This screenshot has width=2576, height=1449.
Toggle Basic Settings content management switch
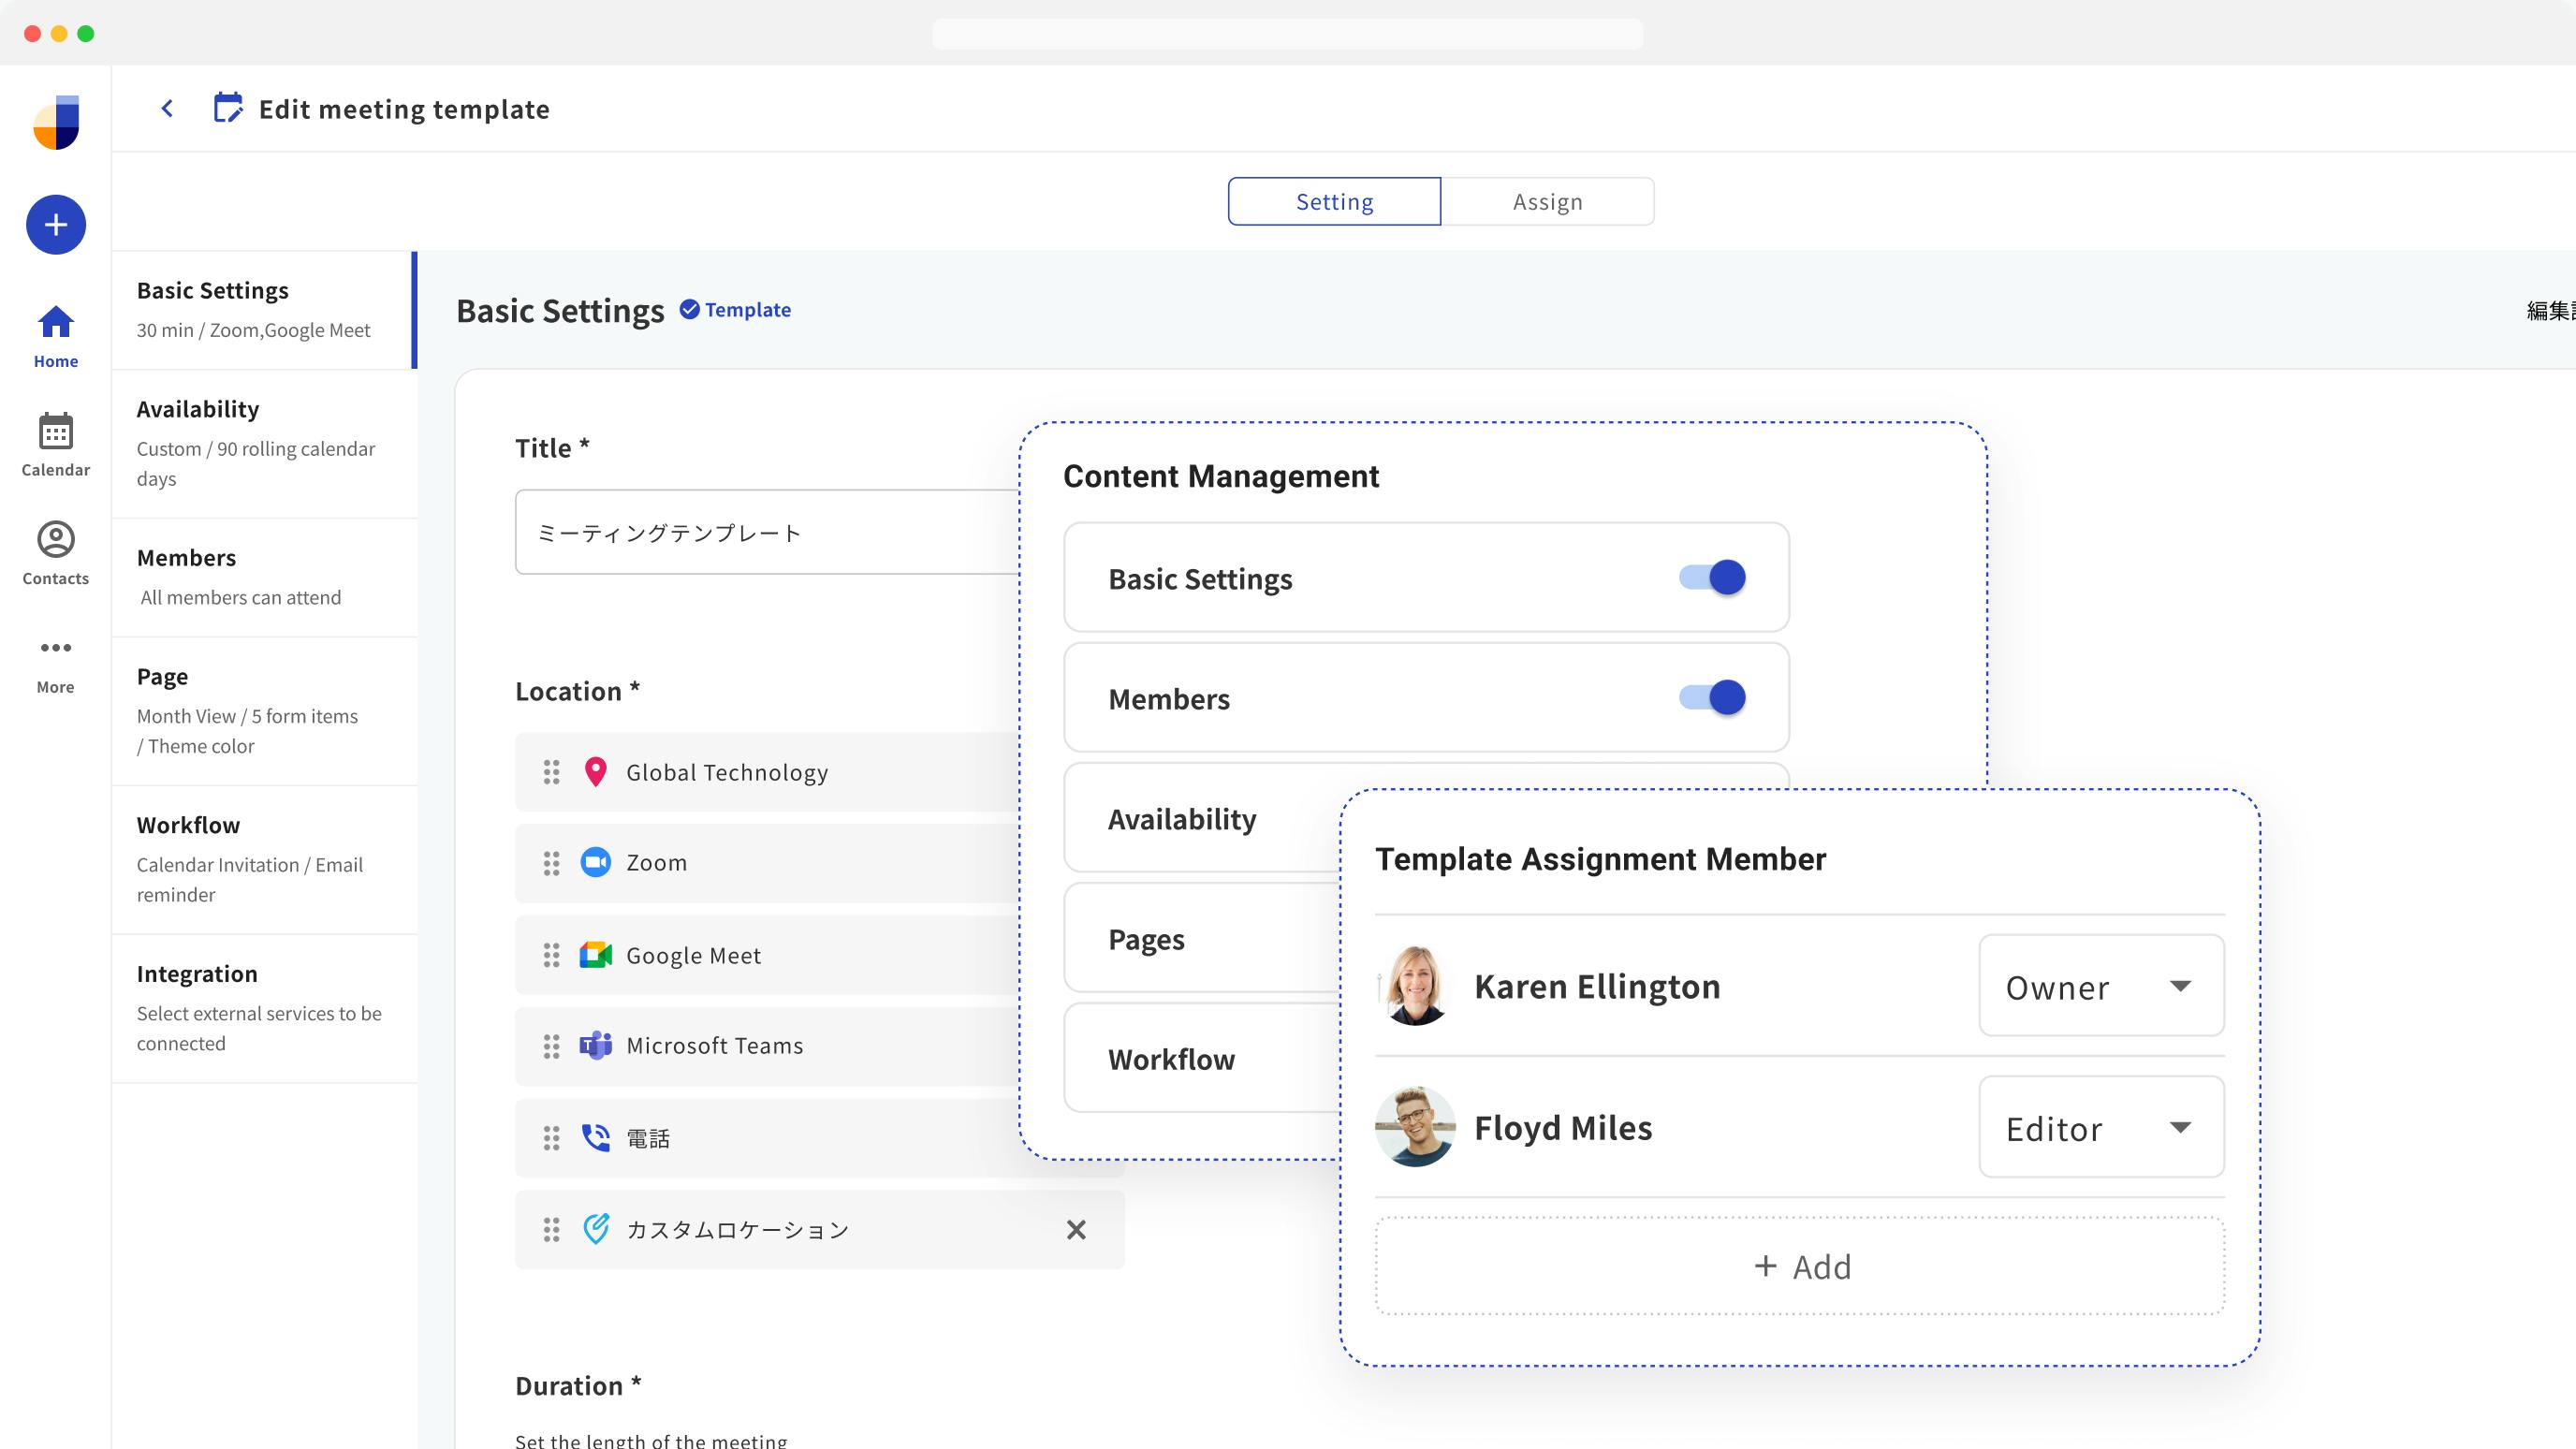[x=1712, y=577]
